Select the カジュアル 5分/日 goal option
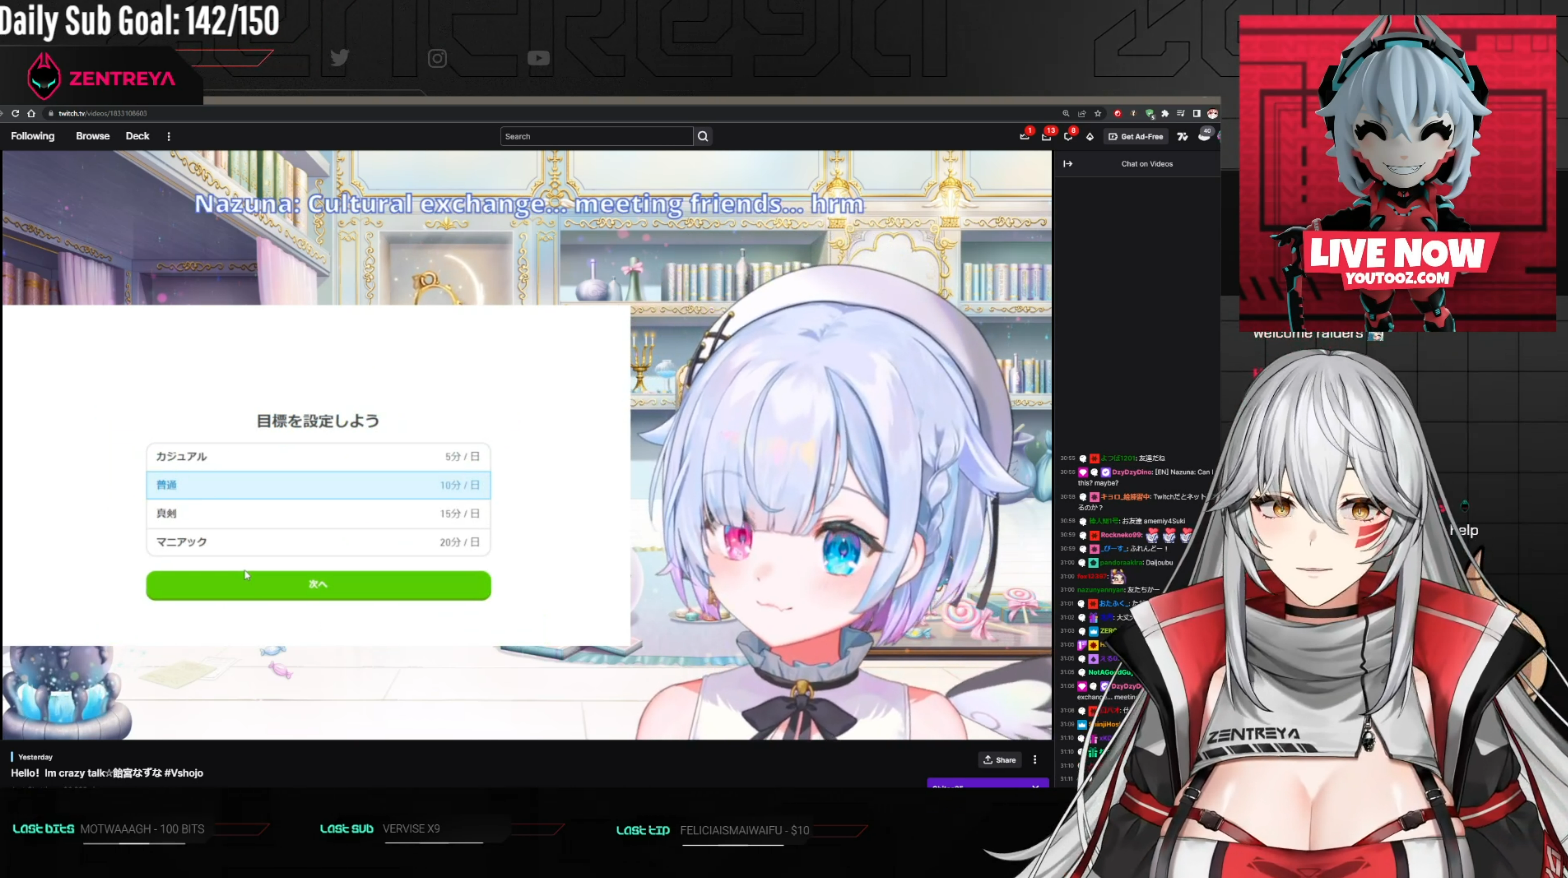Image resolution: width=1568 pixels, height=878 pixels. [318, 457]
